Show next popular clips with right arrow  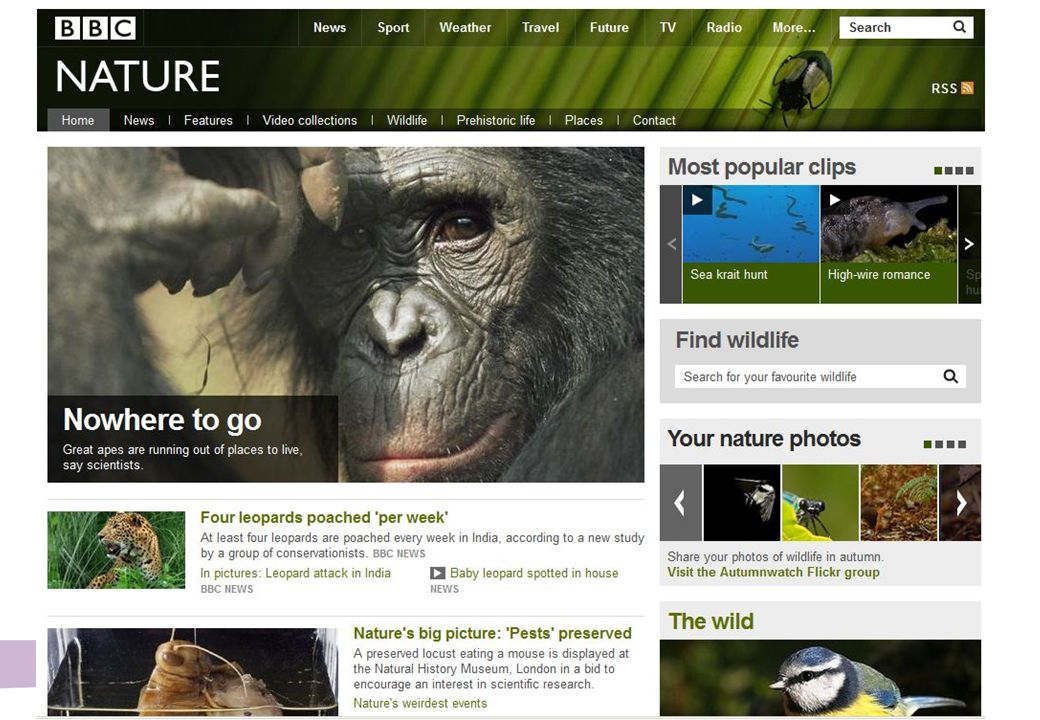coord(969,244)
